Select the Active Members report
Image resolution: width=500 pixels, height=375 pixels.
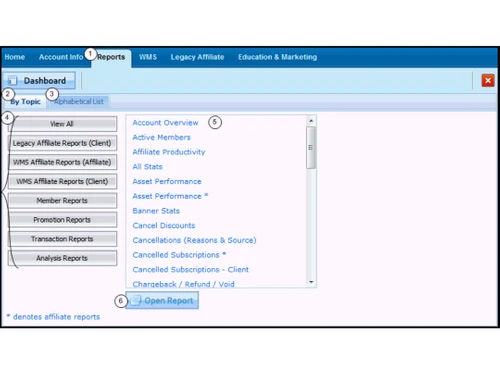pyautogui.click(x=162, y=137)
